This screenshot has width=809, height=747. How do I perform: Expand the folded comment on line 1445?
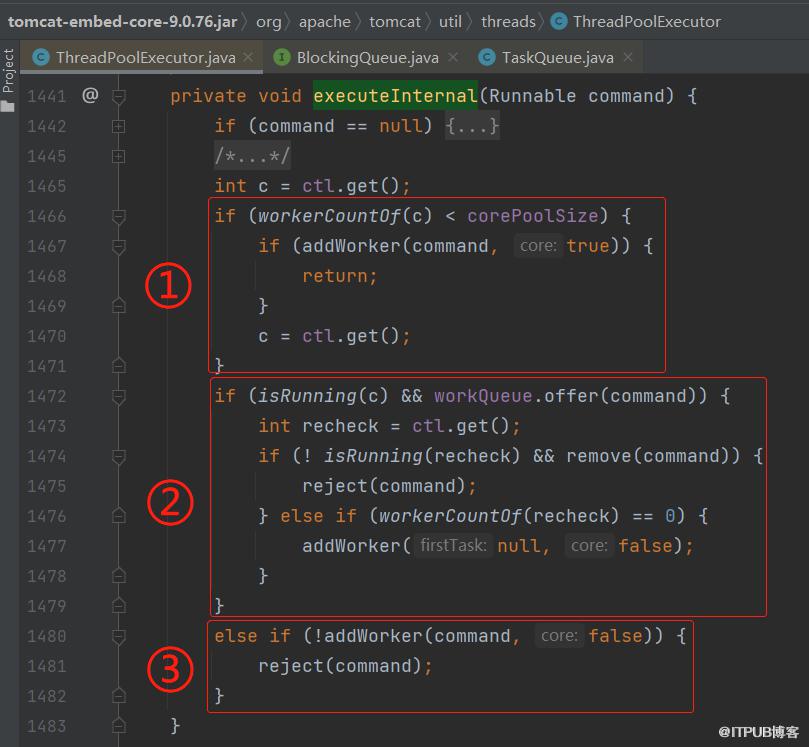tap(119, 156)
